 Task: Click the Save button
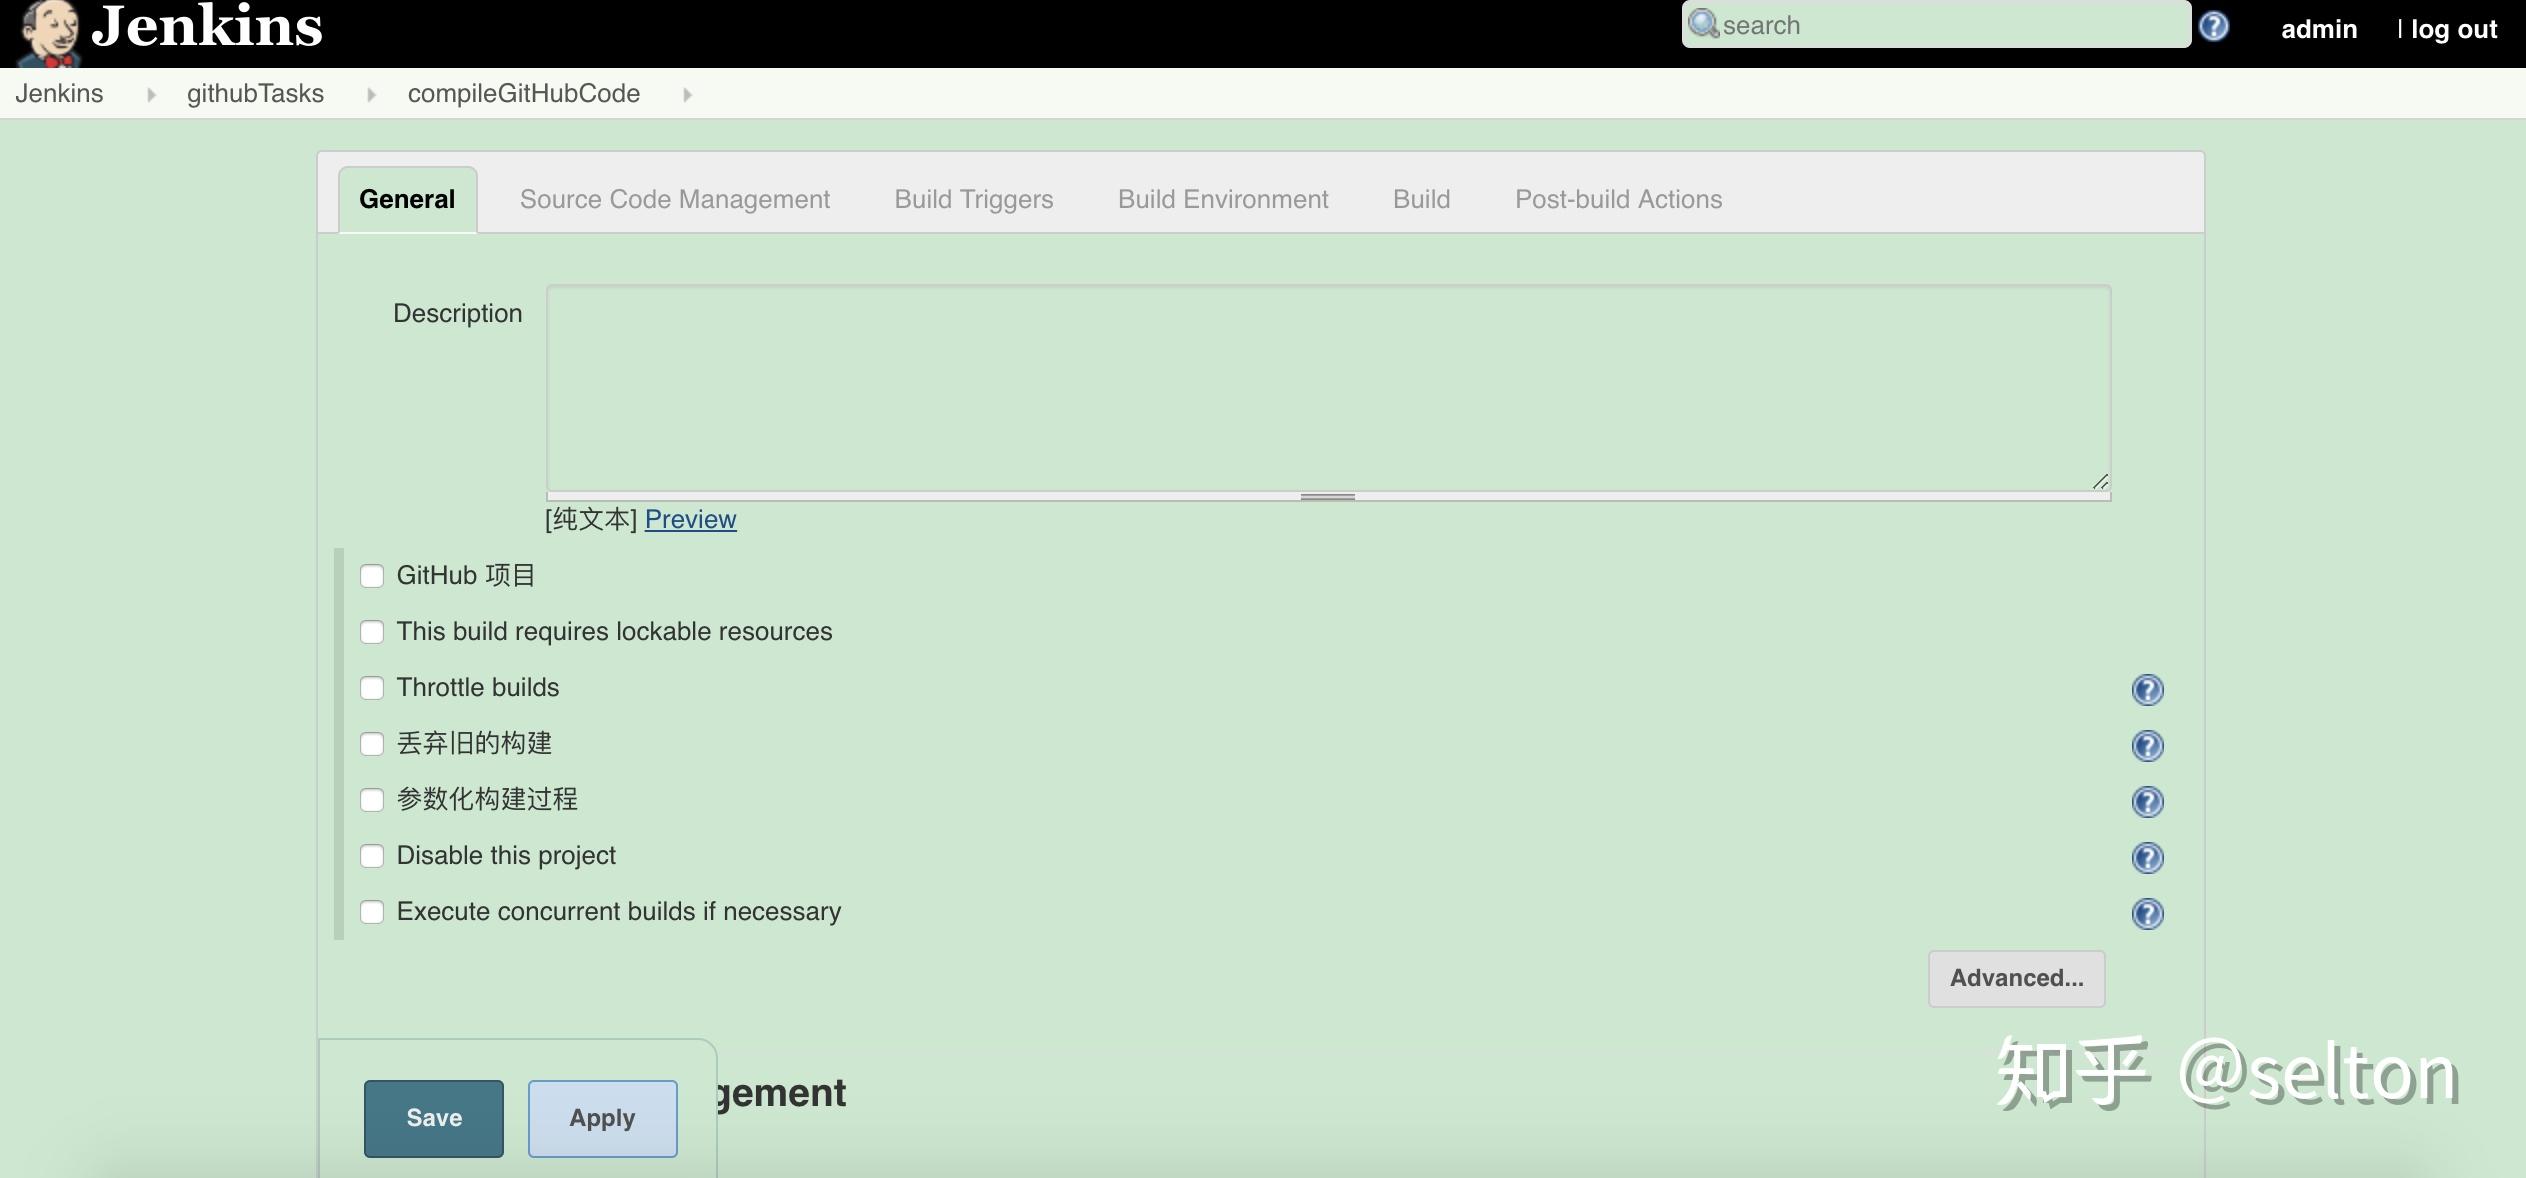coord(432,1118)
